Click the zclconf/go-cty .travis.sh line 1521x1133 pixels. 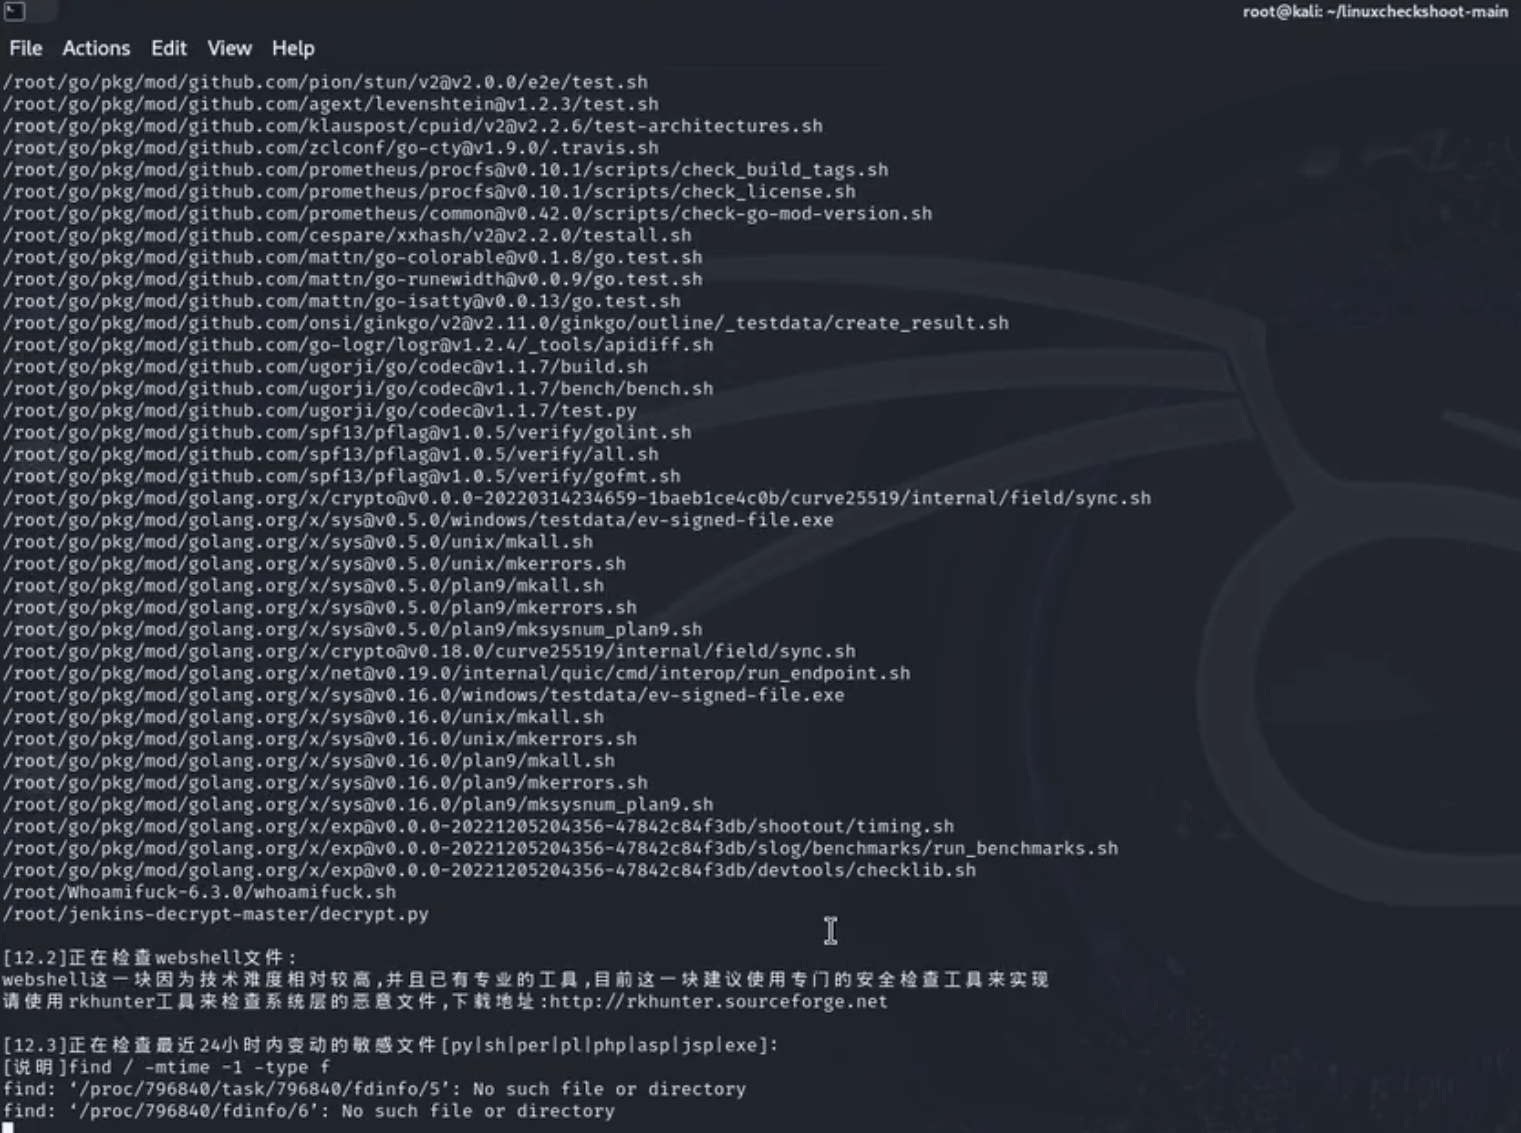pos(331,148)
